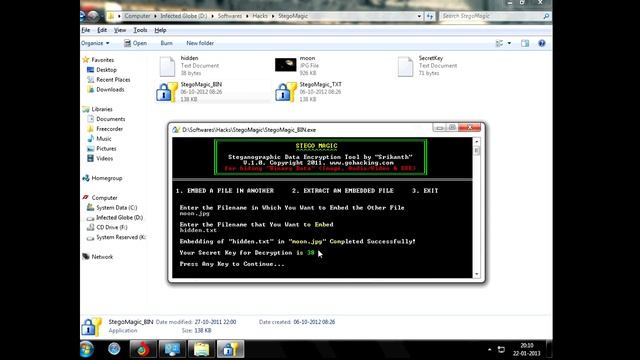Open the View menu in Explorer
This screenshot has height=360, width=640.
[120, 30]
